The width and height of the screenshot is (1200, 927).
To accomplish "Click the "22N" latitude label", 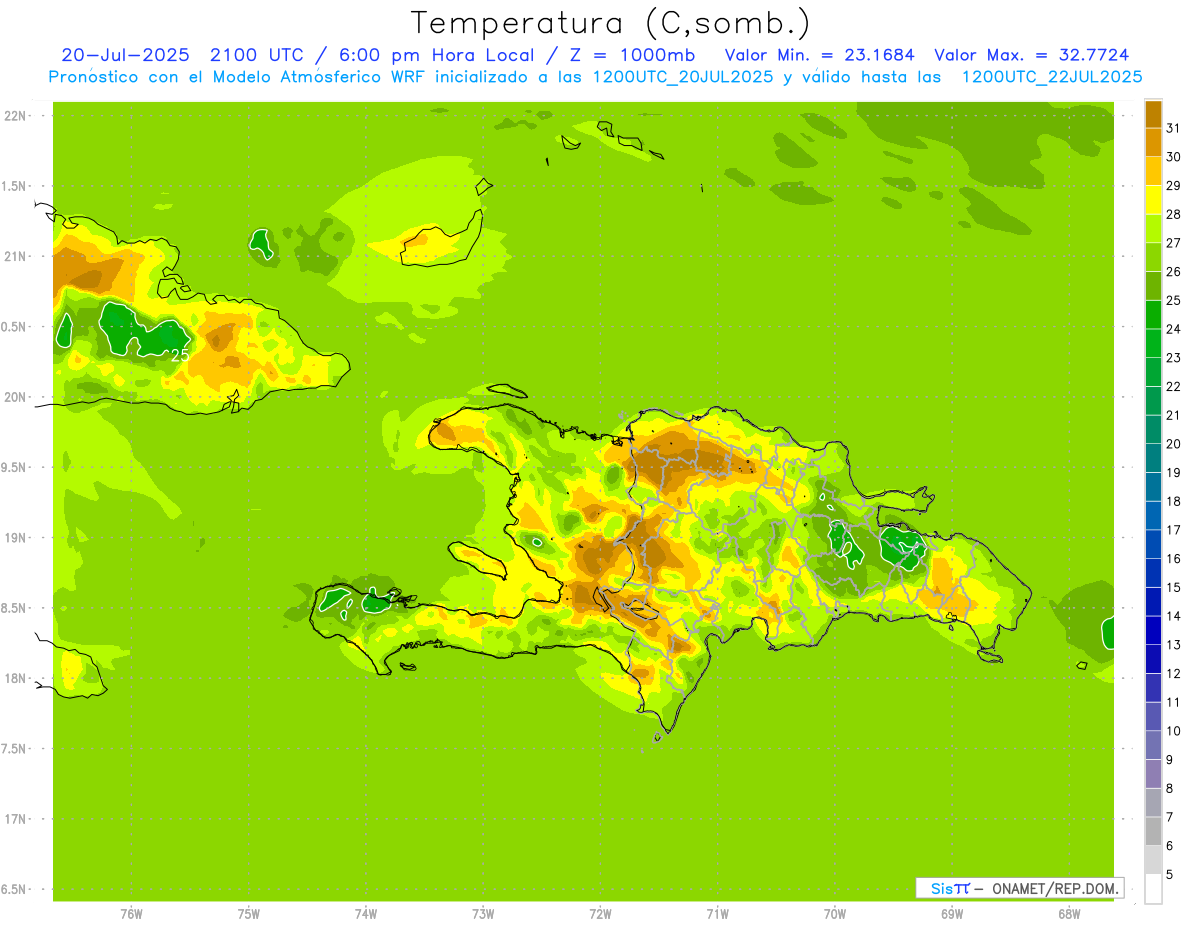I will [14, 115].
